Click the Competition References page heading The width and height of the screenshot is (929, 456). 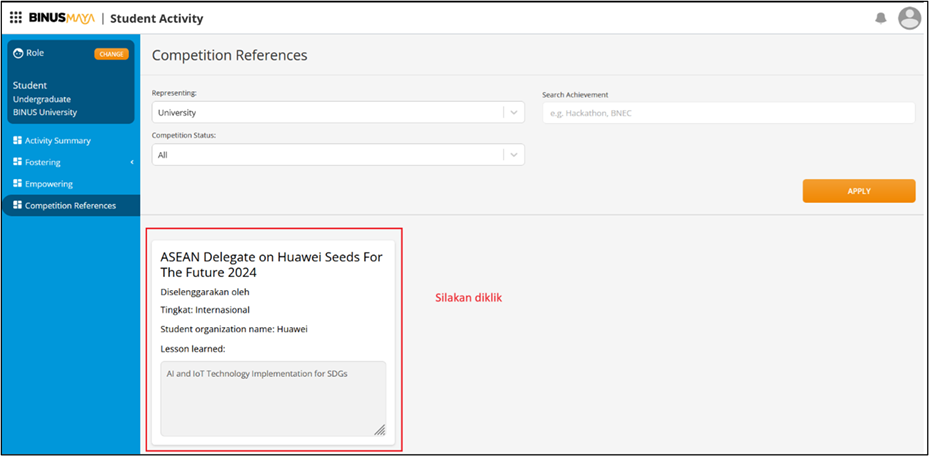[x=230, y=55]
